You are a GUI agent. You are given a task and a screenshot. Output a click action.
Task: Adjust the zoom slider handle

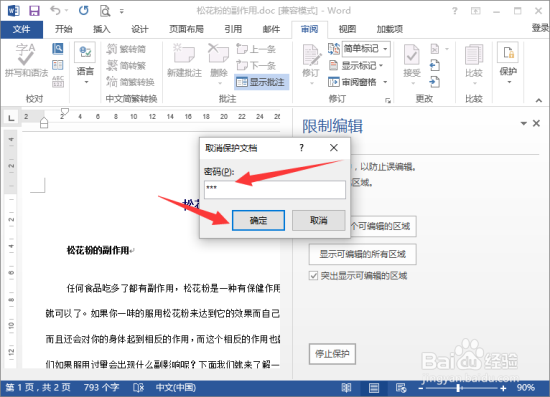pyautogui.click(x=458, y=388)
